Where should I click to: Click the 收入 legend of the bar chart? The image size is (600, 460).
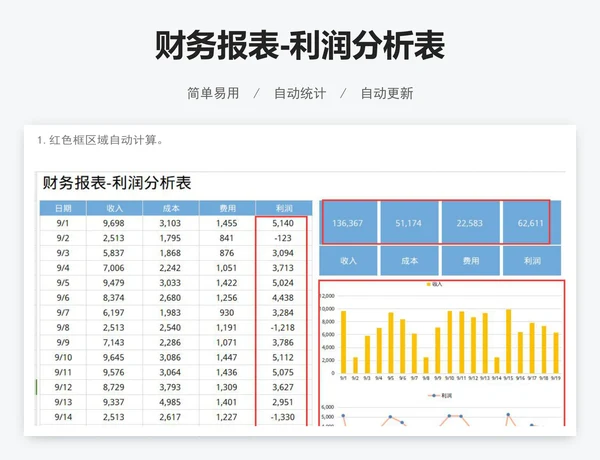434,284
